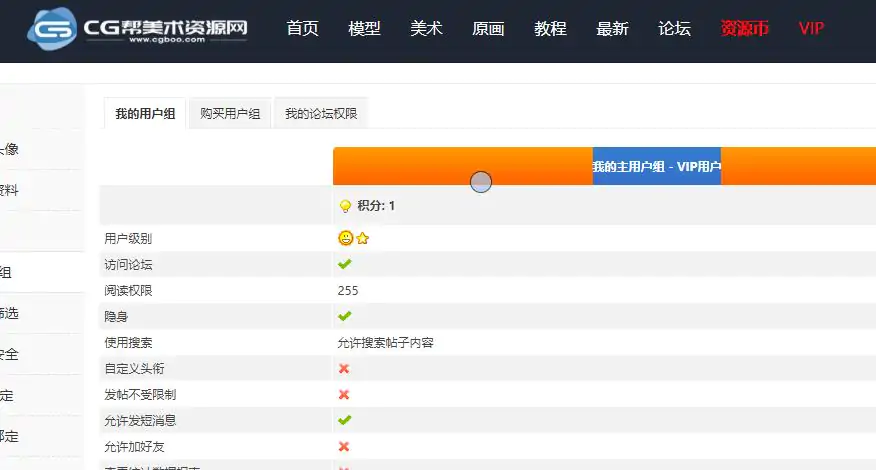Click the red cross for 发帖不受限制
This screenshot has width=876, height=470.
[x=344, y=395]
